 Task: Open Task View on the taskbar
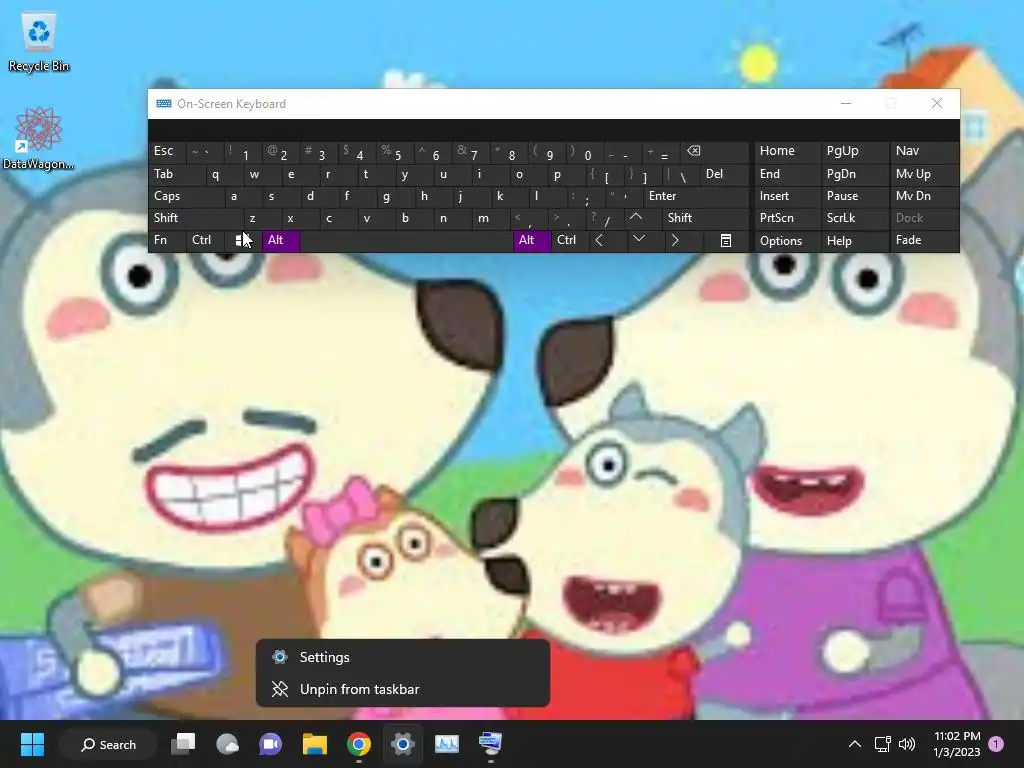[x=184, y=744]
